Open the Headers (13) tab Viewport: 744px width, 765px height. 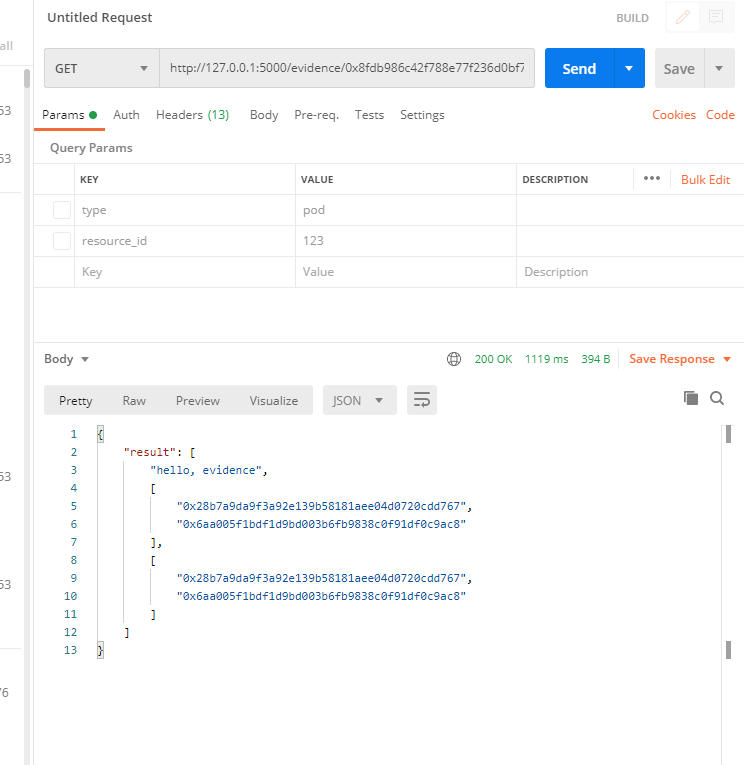[192, 115]
